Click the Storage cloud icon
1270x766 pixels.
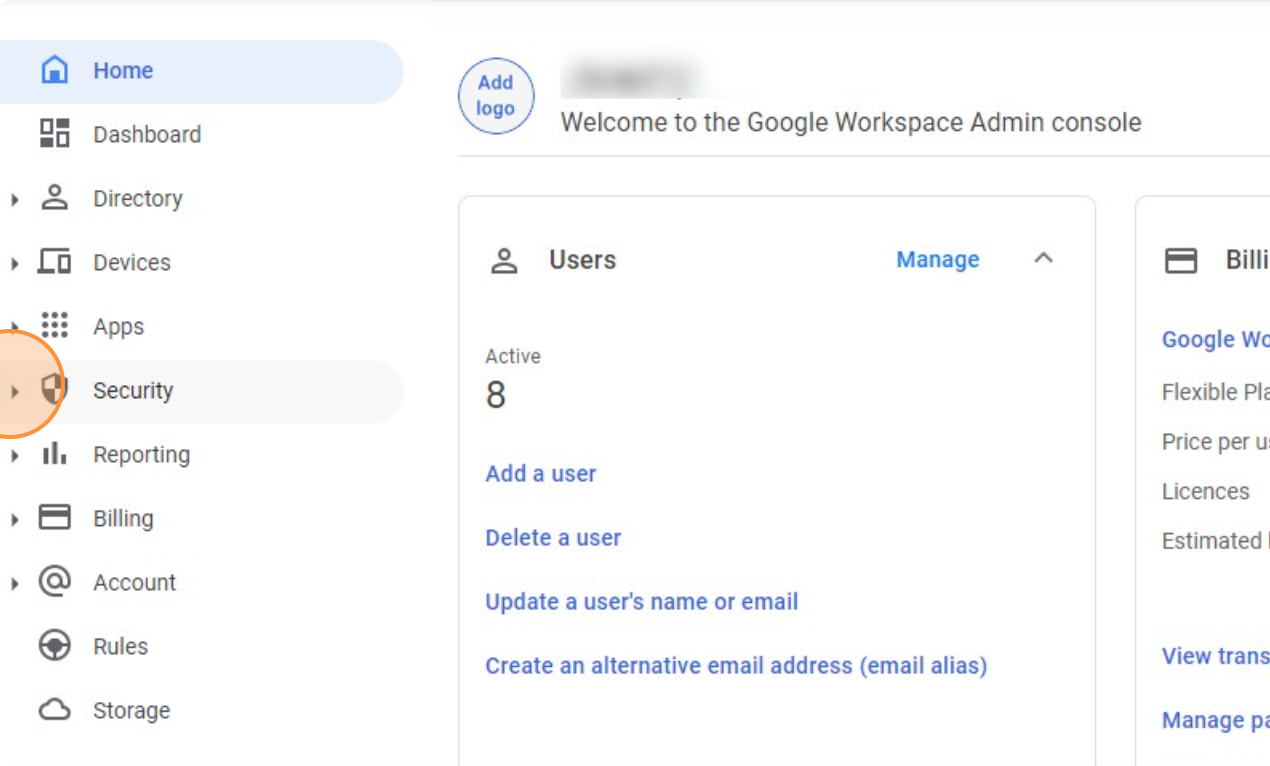pos(54,710)
